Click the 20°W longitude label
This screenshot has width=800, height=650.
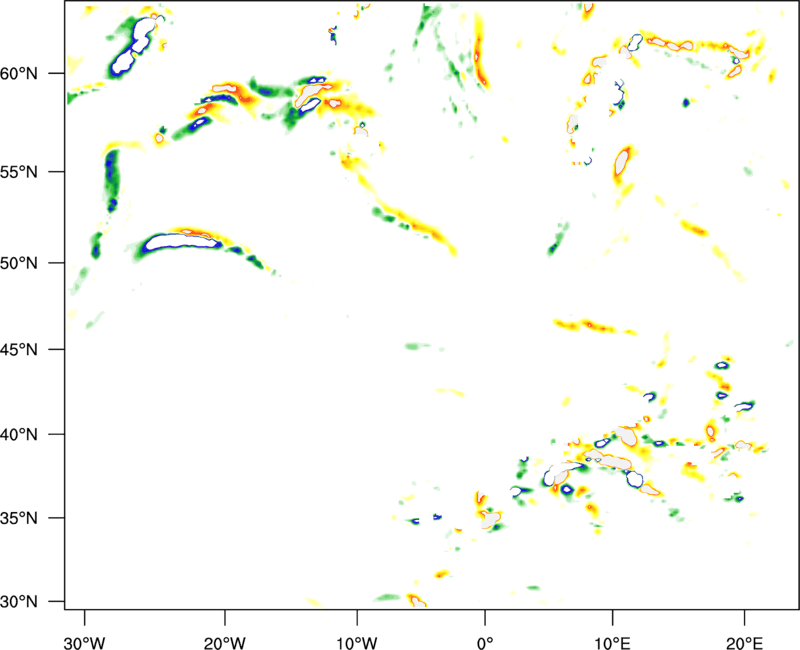[x=224, y=643]
